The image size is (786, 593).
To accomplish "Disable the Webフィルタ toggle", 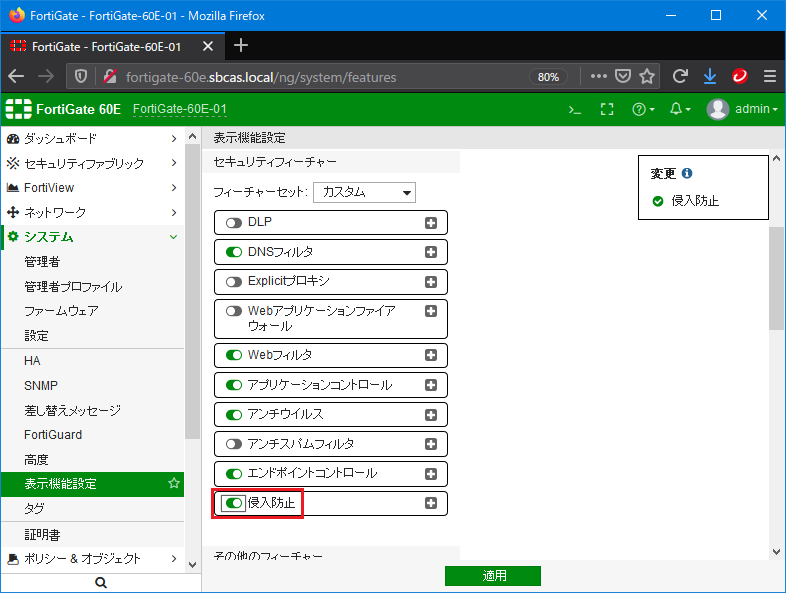I will pos(234,355).
